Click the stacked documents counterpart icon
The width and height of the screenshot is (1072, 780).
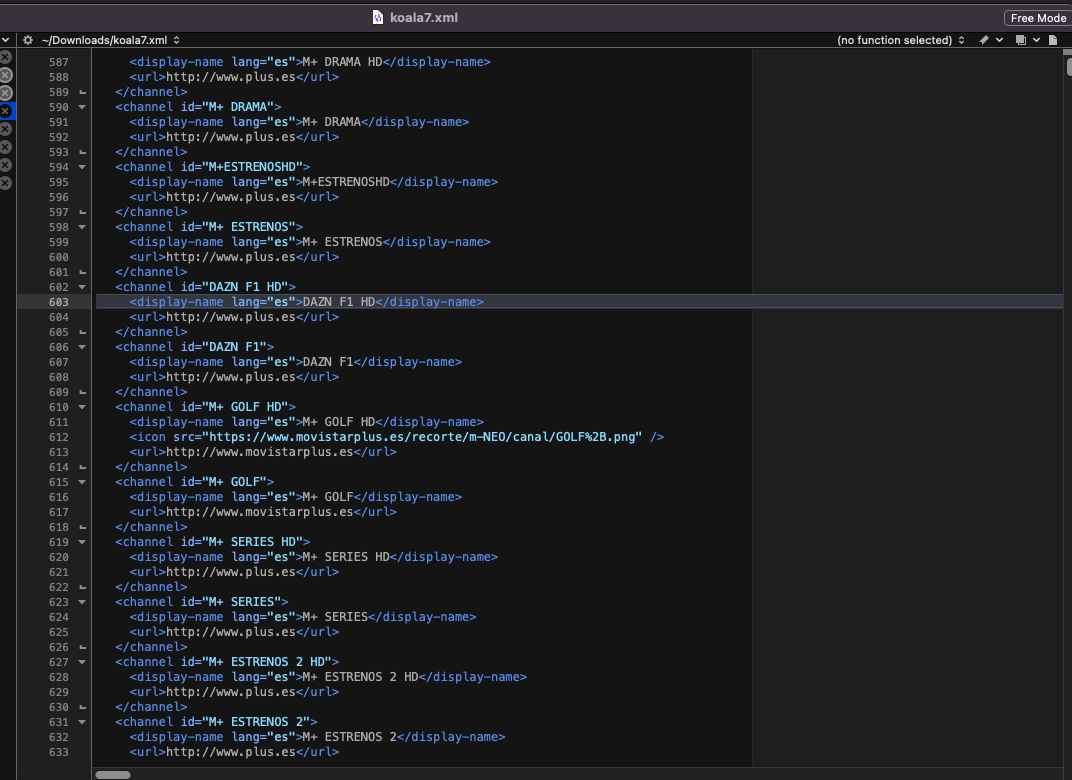point(1021,40)
